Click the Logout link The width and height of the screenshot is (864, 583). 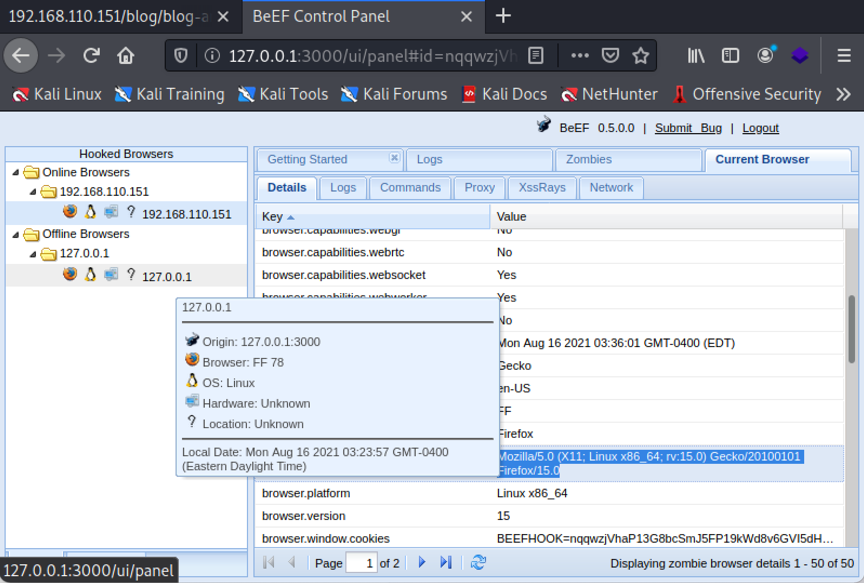tap(760, 128)
